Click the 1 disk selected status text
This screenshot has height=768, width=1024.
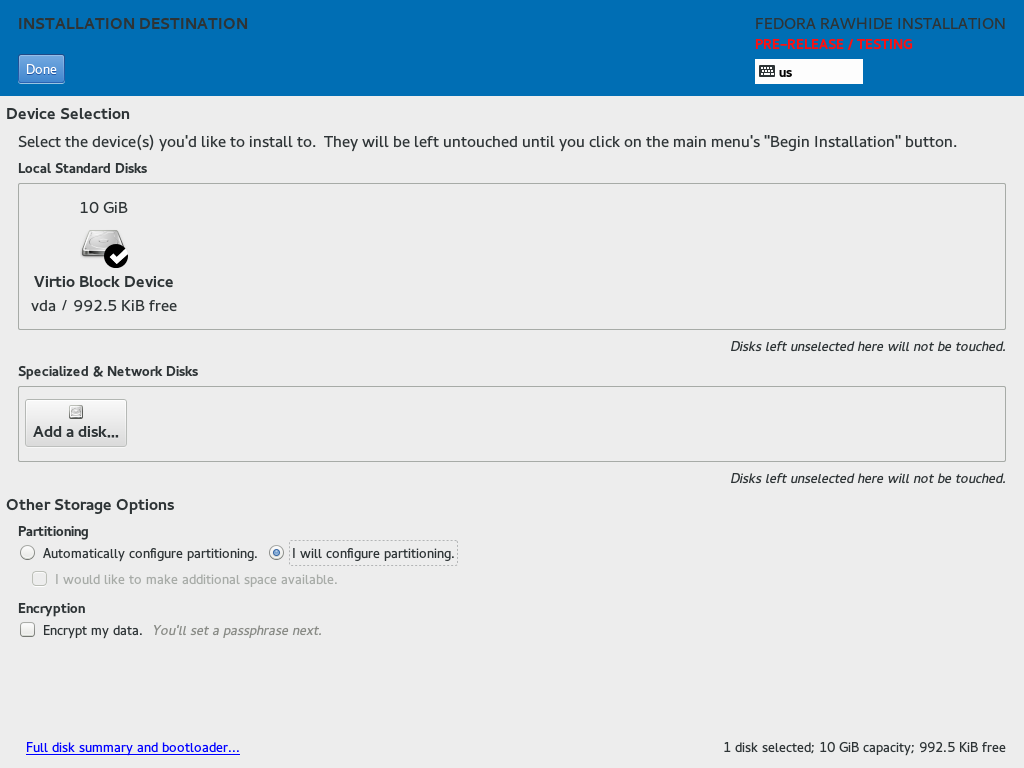tap(864, 748)
